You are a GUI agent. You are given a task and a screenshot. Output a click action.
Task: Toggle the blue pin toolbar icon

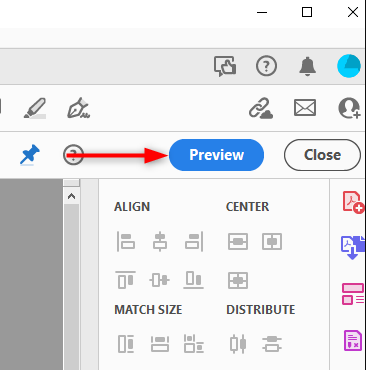coord(29,155)
